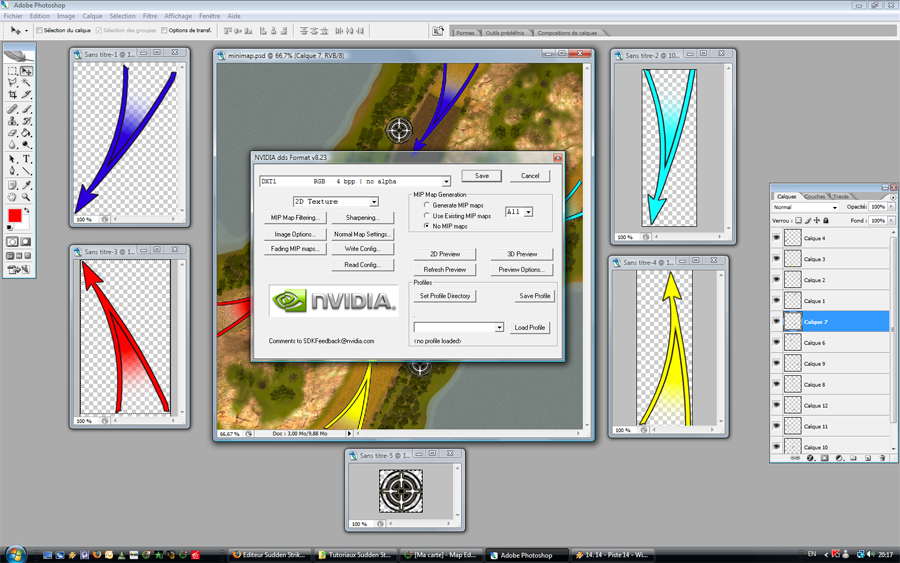Toggle Options de transf. checkbox
Screen dimensions: 900x563
[x=164, y=30]
